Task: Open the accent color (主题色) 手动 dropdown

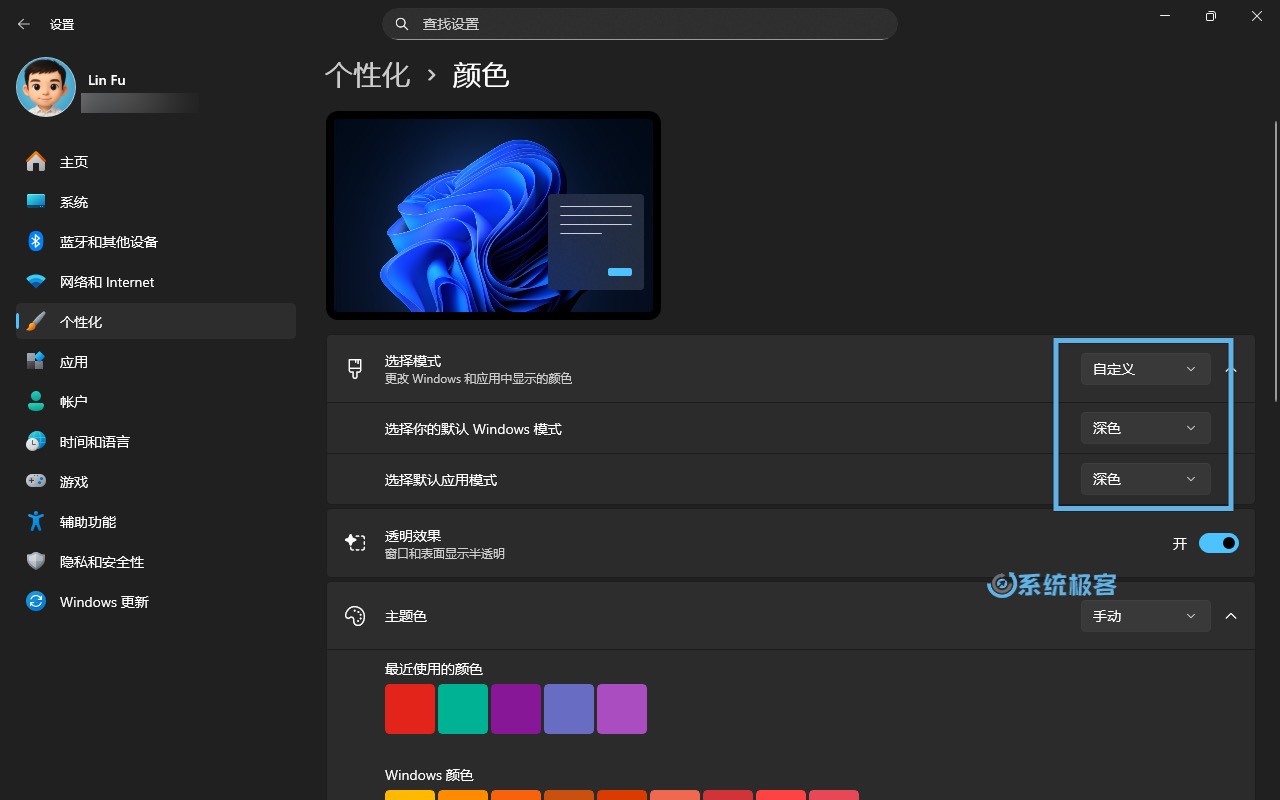Action: [x=1145, y=616]
